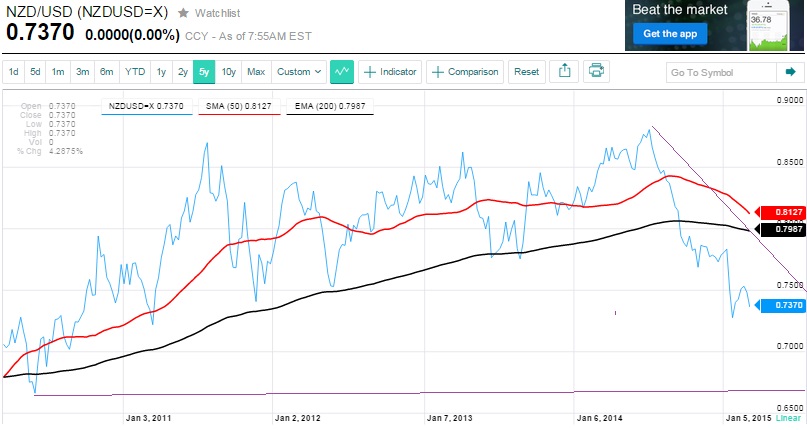This screenshot has height=430, width=807.
Task: Print the chart using printer icon
Action: click(596, 72)
